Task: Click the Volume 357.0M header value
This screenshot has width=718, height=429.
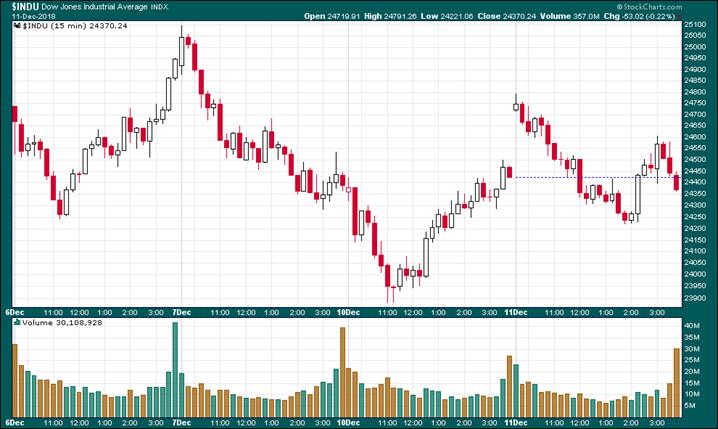Action: point(569,16)
